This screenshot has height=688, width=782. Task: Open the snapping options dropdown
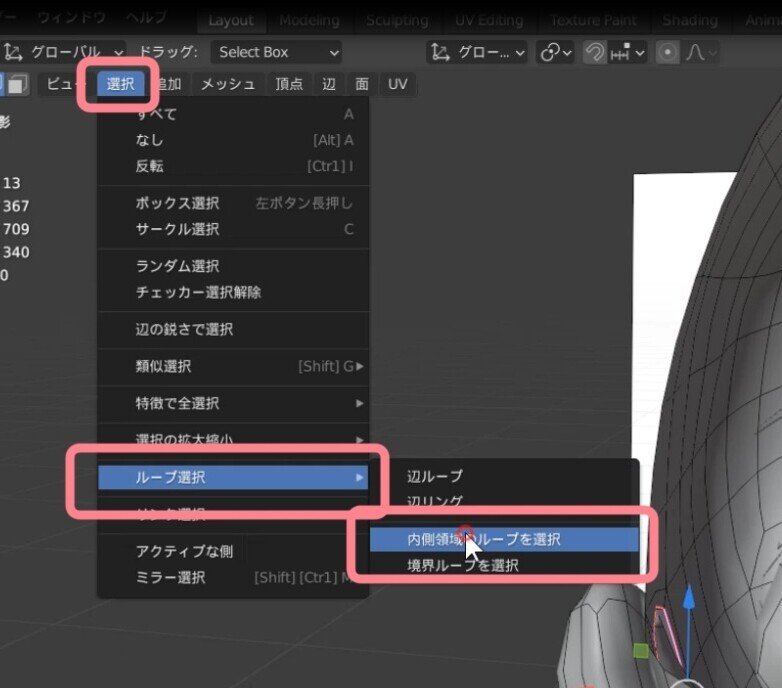pos(627,52)
